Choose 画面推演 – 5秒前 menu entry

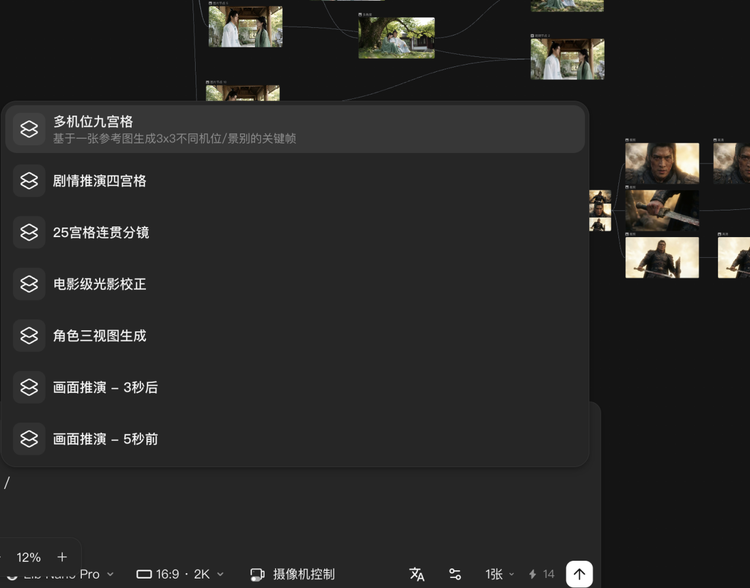point(105,439)
